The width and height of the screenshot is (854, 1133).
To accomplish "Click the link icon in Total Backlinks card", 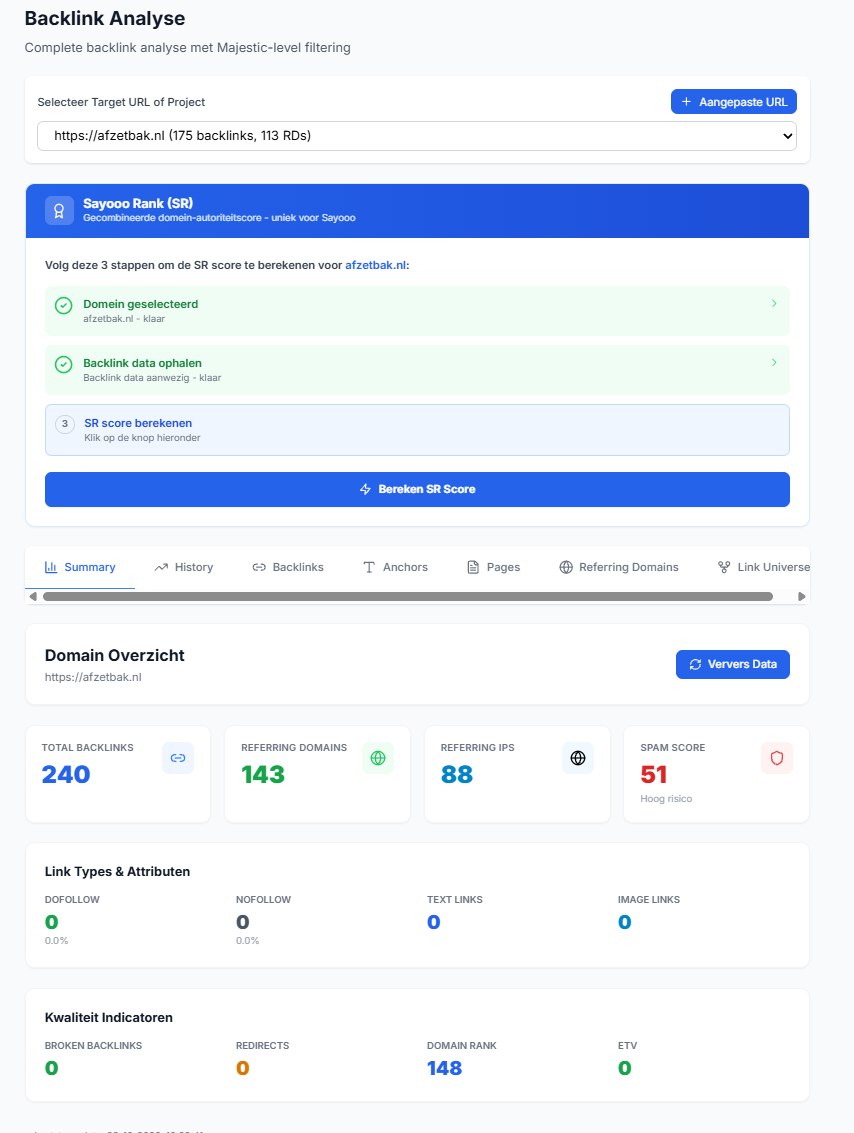I will pos(178,758).
